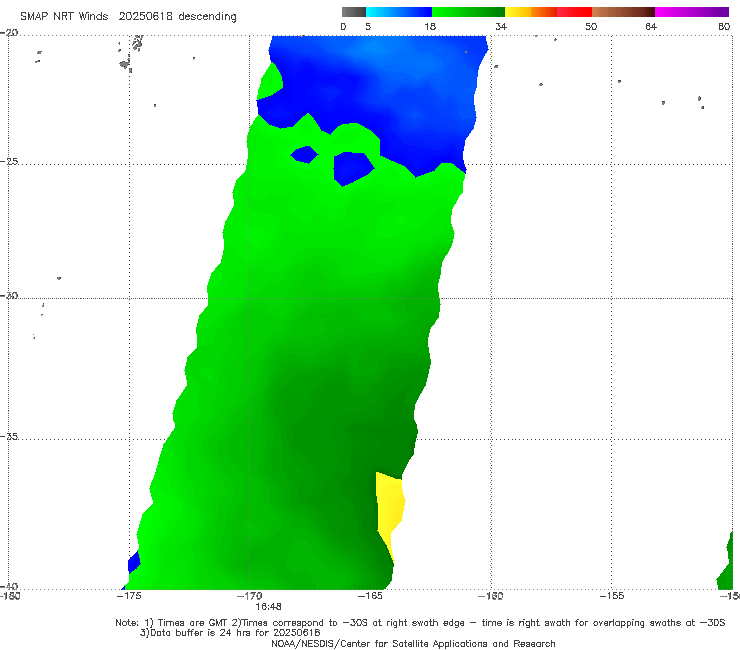Click the small blue patch near the swath's bottom-left corner
This screenshot has height=650, width=740.
click(134, 562)
